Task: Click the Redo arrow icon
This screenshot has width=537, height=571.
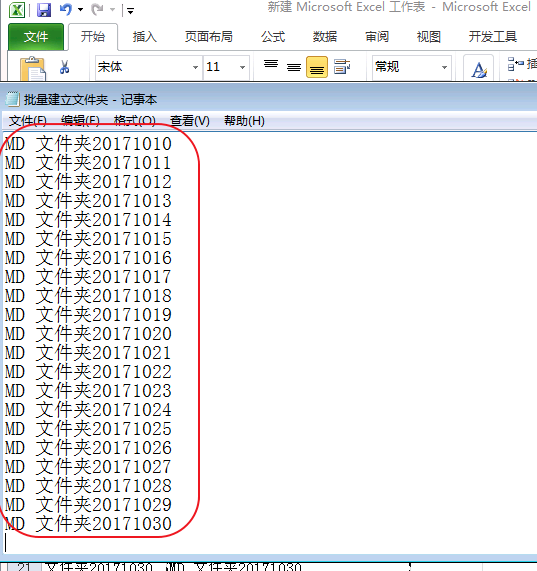Action: click(97, 10)
